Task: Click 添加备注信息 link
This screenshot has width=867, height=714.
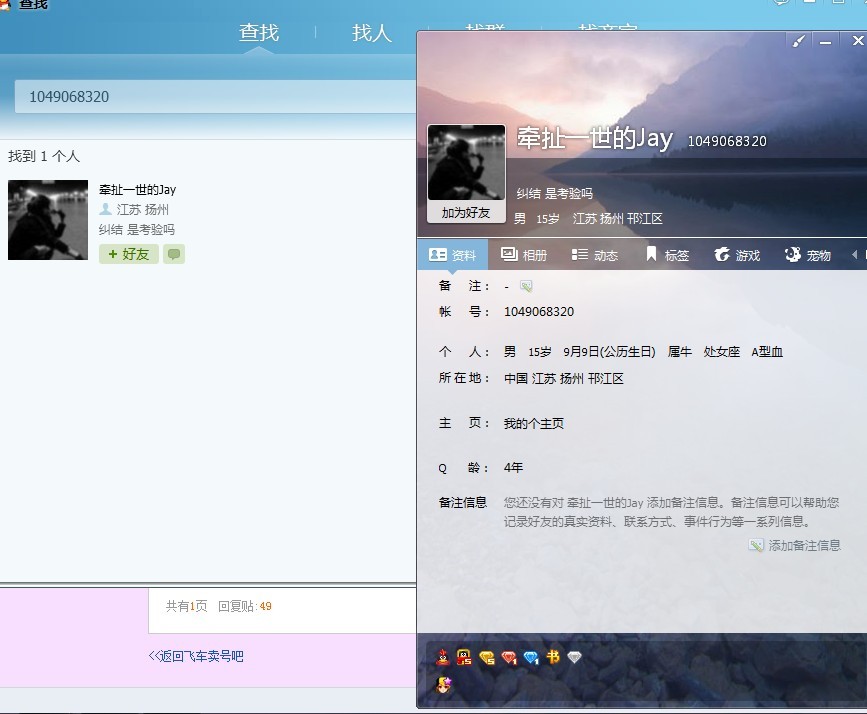Action: [805, 545]
